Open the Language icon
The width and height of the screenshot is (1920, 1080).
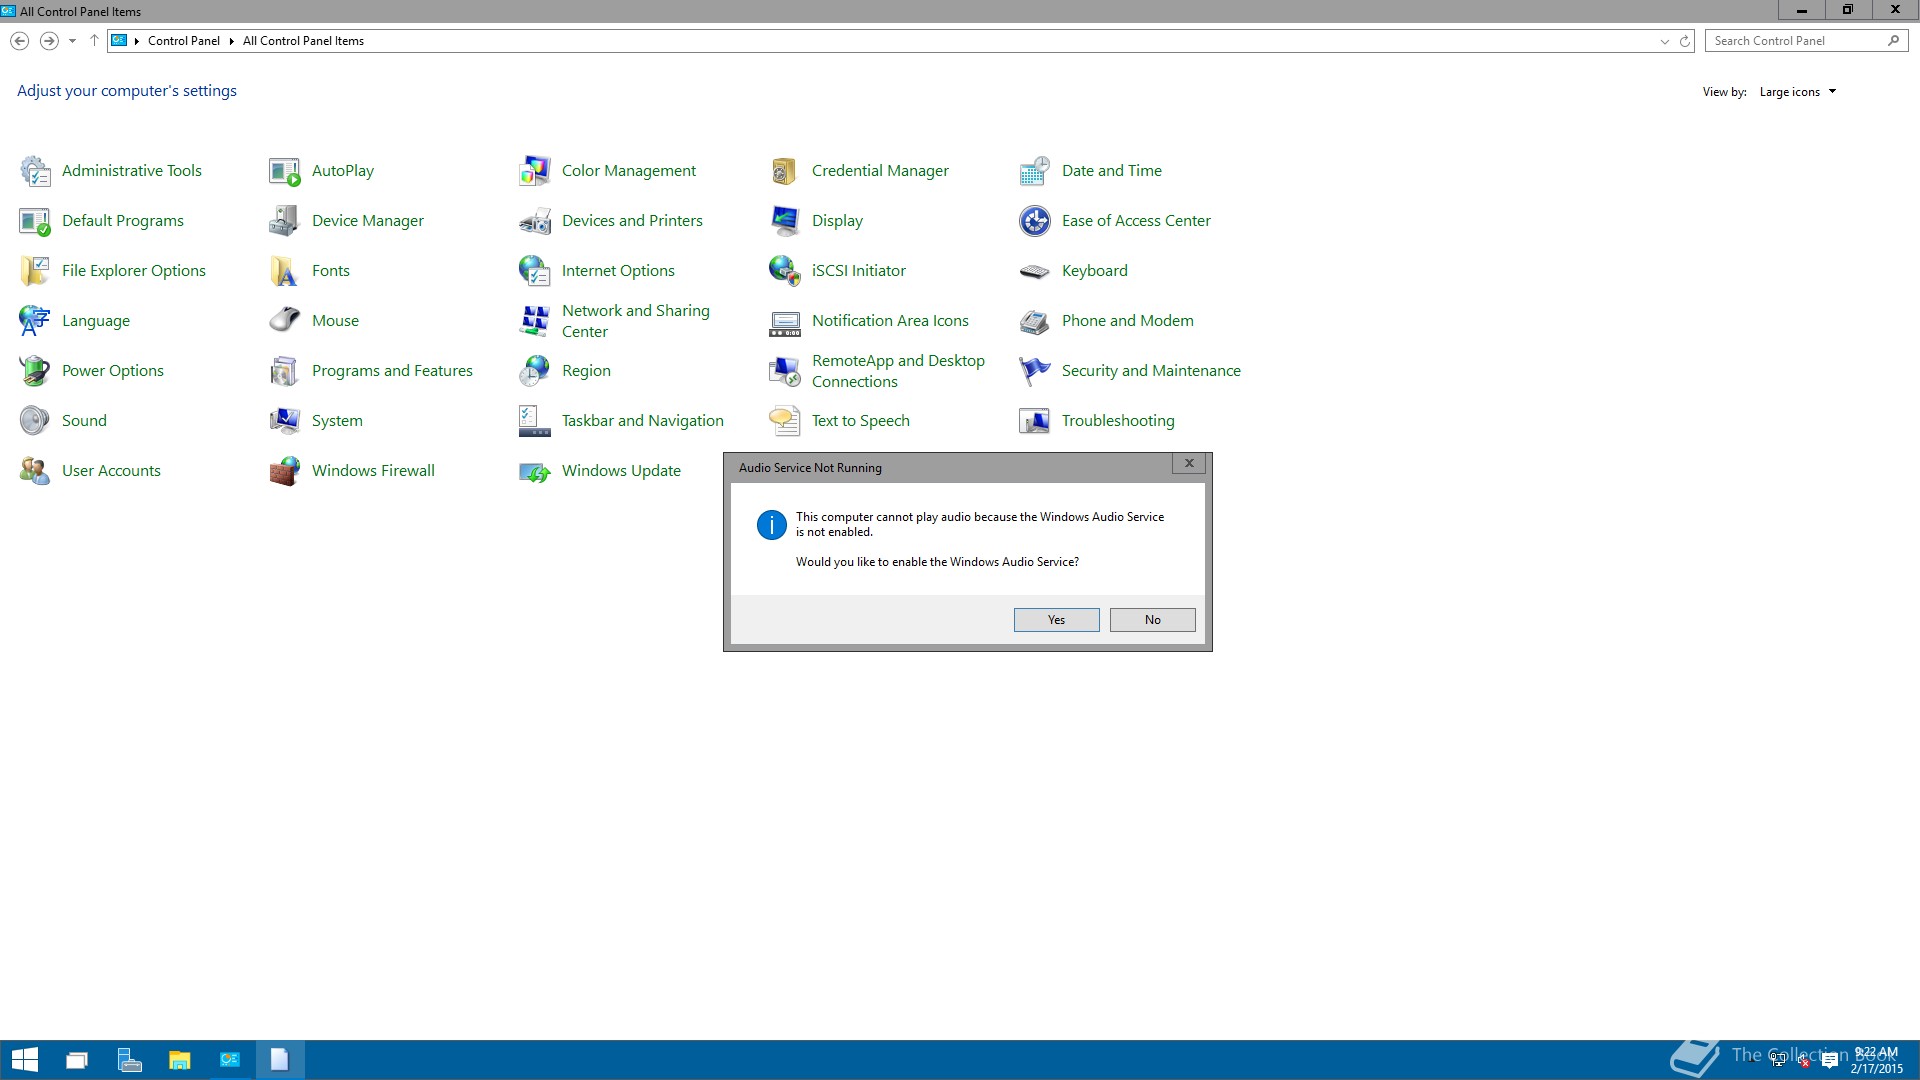(x=35, y=321)
